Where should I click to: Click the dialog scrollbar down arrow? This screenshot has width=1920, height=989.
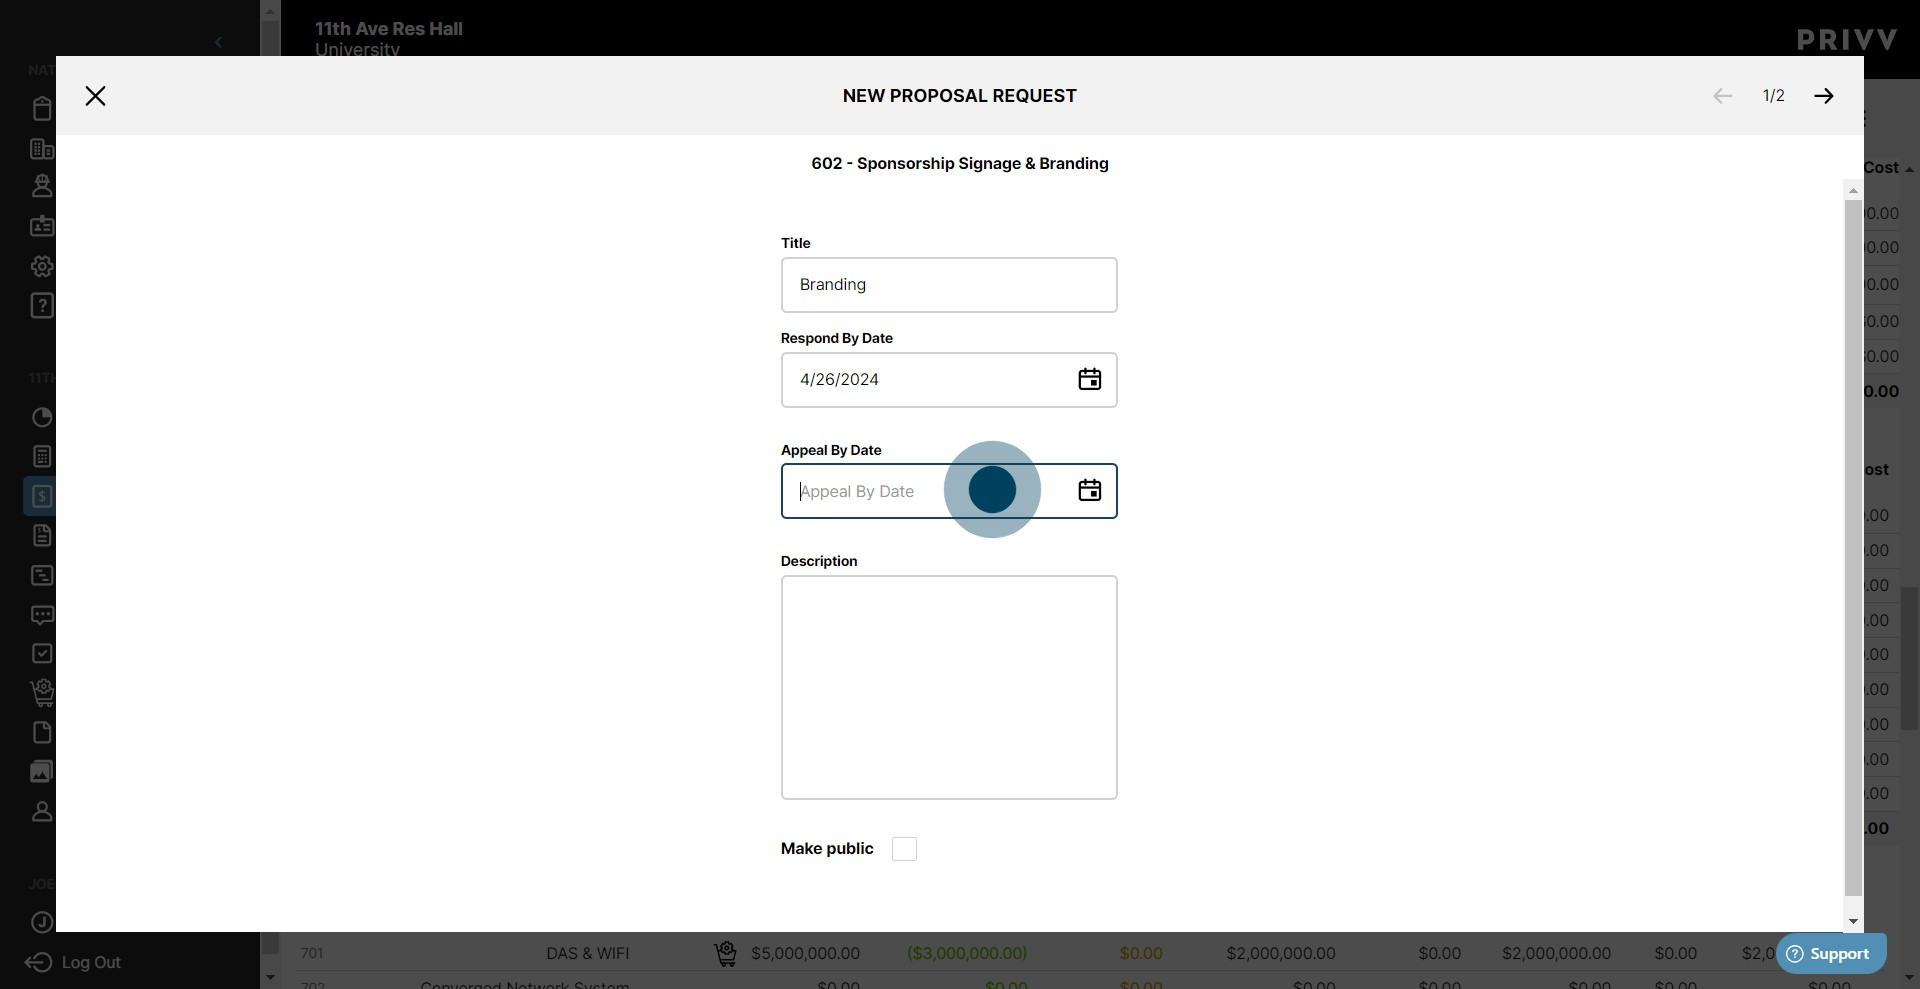1853,922
